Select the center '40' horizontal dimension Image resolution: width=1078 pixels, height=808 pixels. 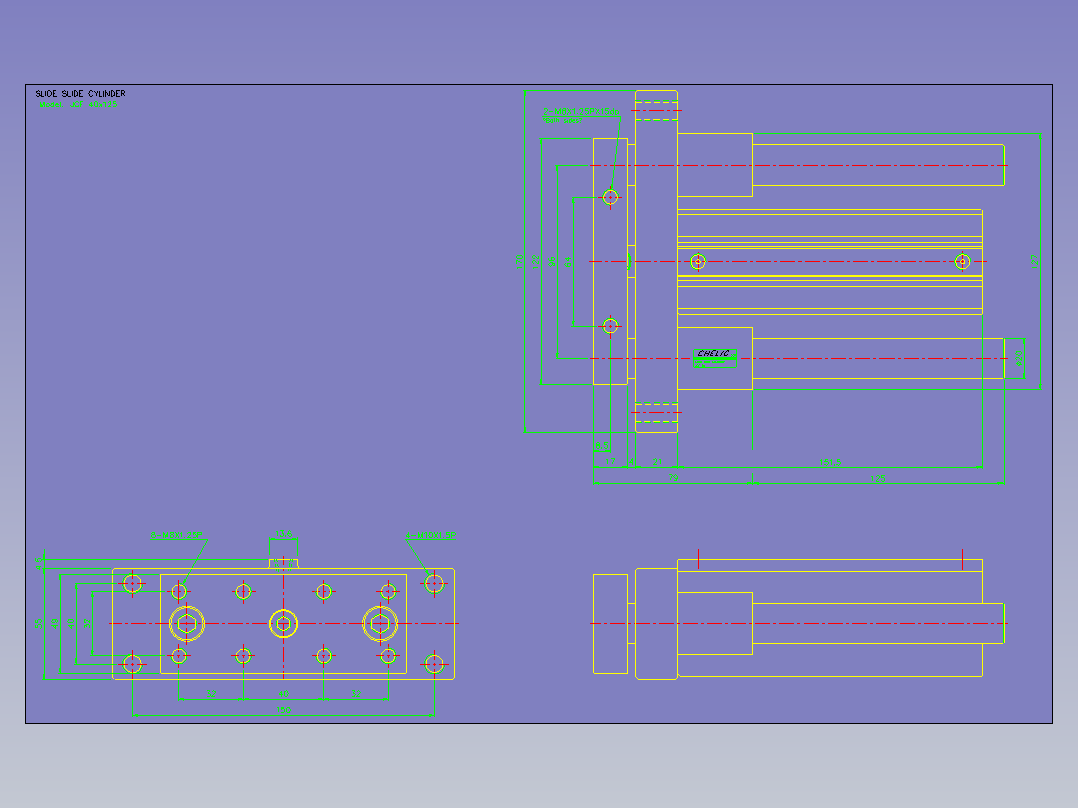click(283, 694)
